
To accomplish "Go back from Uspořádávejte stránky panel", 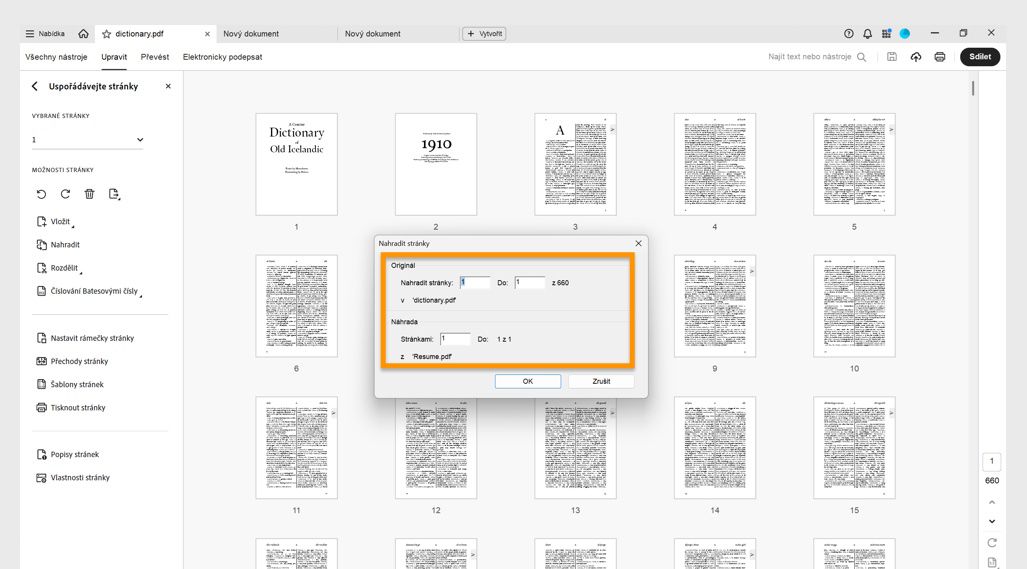I will pyautogui.click(x=35, y=86).
